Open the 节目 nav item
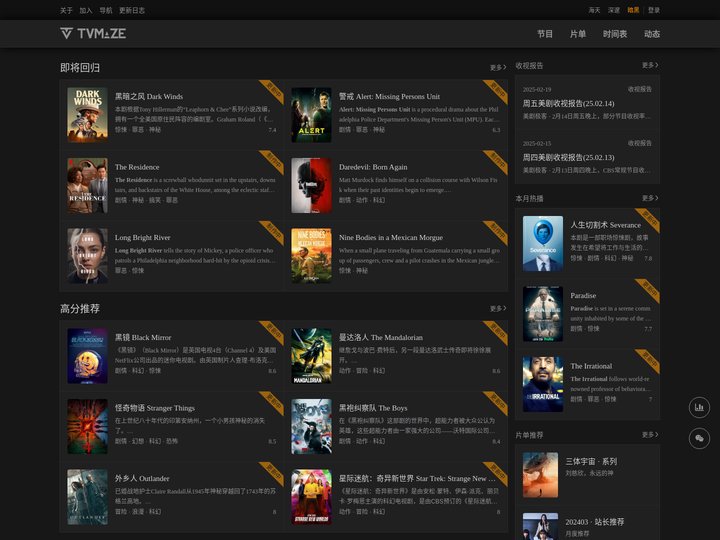720x540 pixels. pos(545,34)
